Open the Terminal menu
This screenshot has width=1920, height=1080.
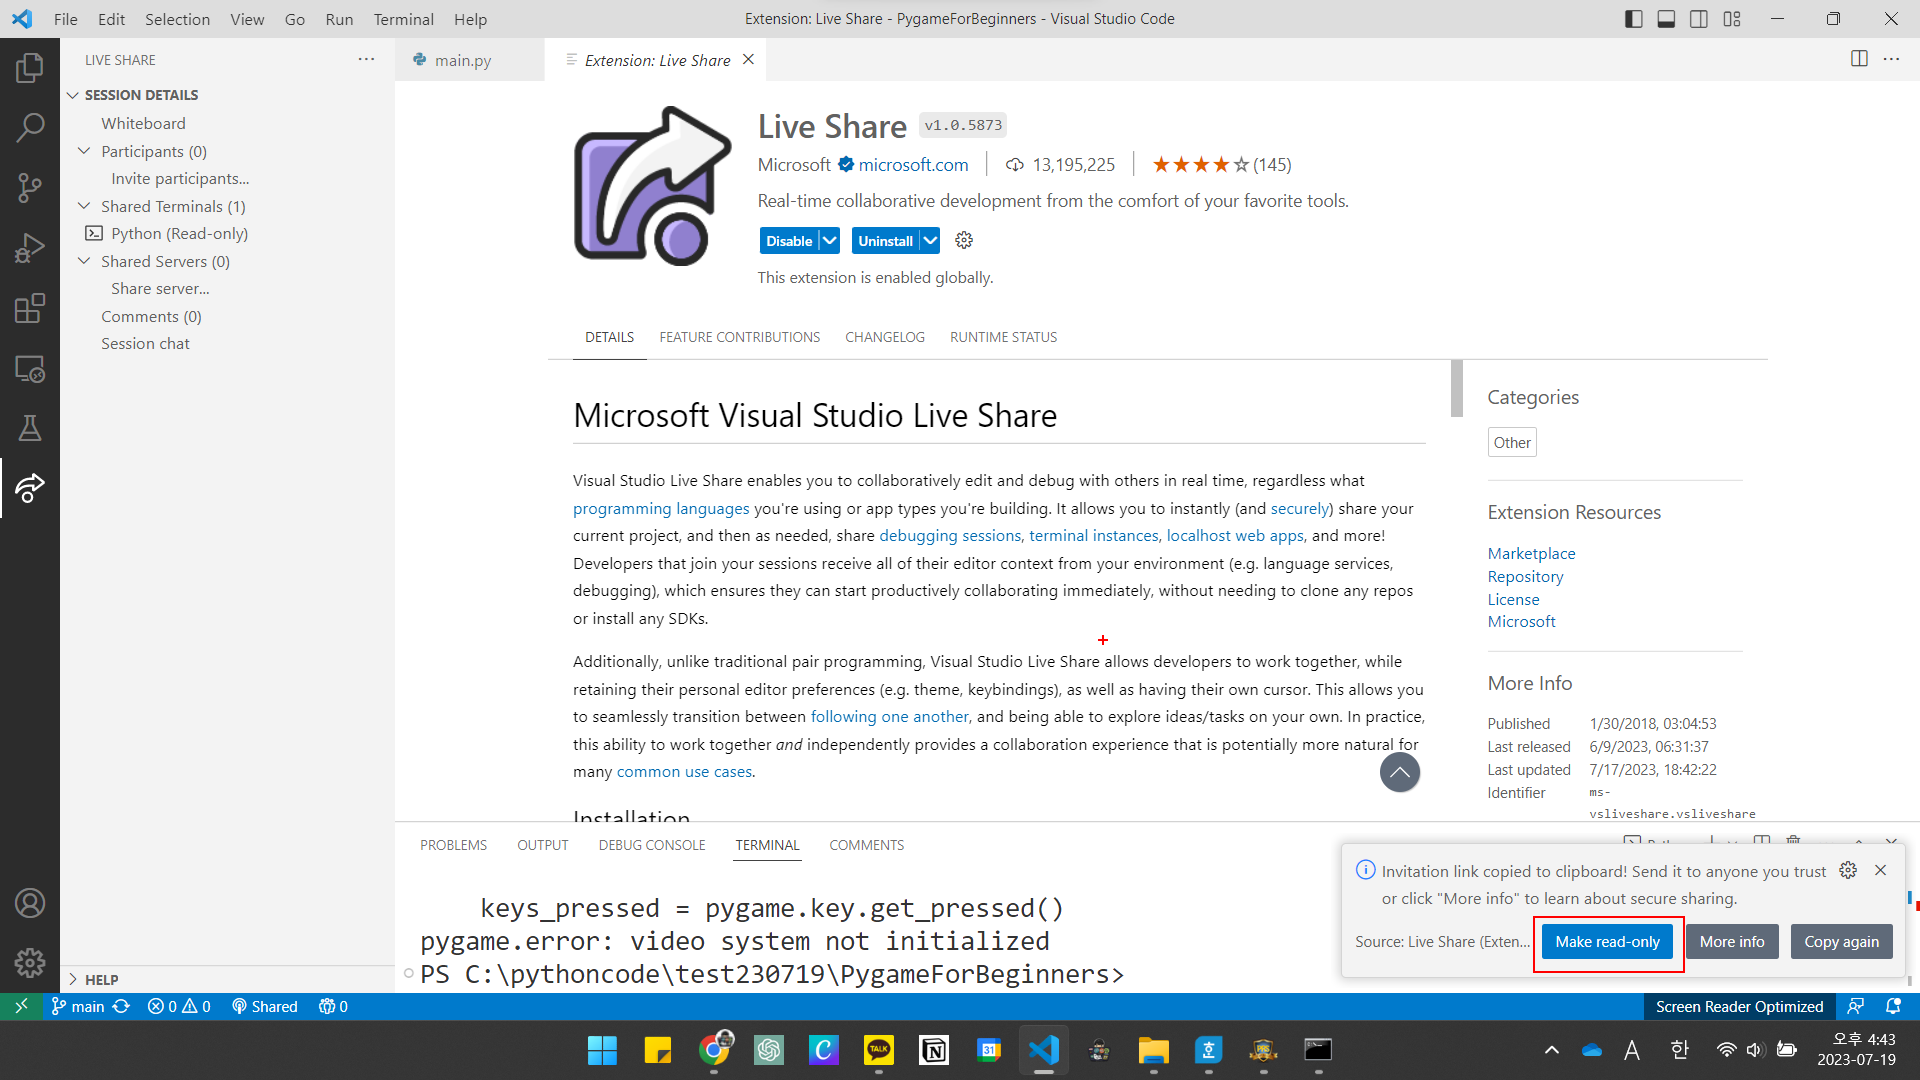(x=403, y=19)
